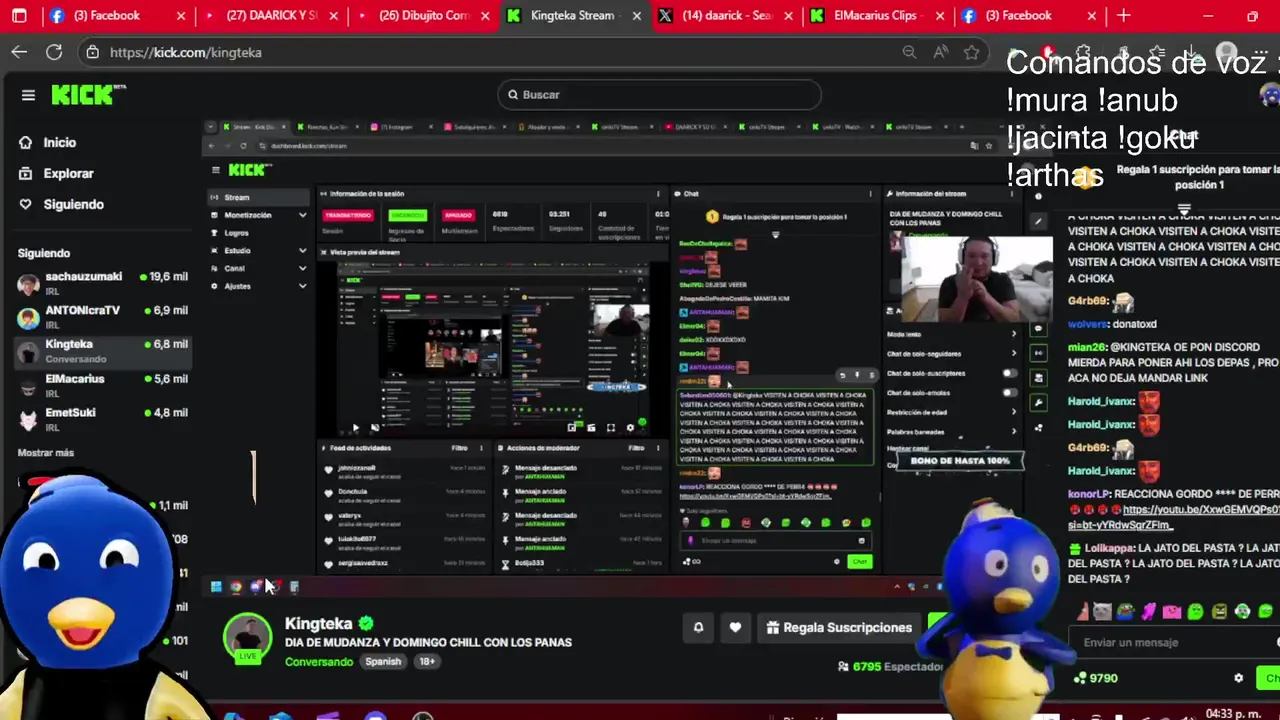Play the stream preview video
The width and height of the screenshot is (1280, 720).
(x=355, y=428)
